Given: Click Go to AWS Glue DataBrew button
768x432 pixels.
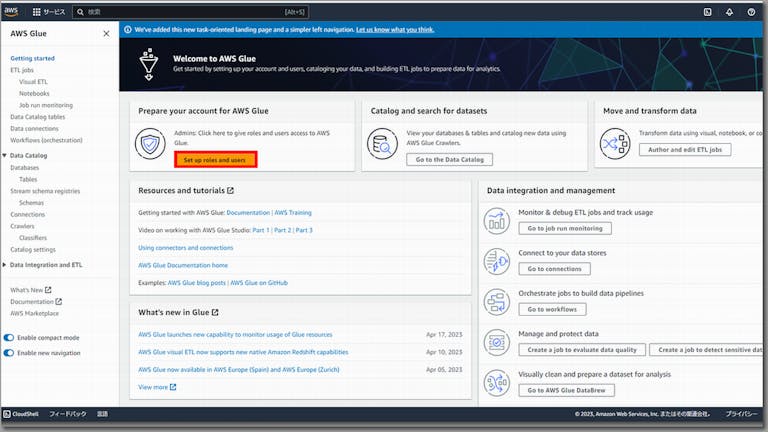Looking at the screenshot, I should [x=566, y=390].
